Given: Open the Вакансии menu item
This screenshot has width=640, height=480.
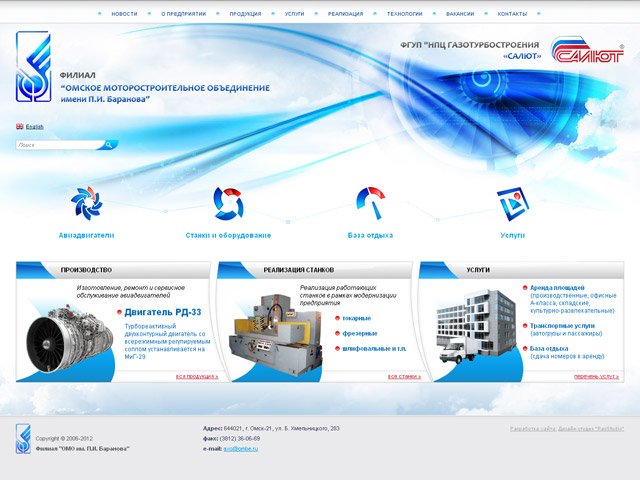Looking at the screenshot, I should tap(460, 14).
